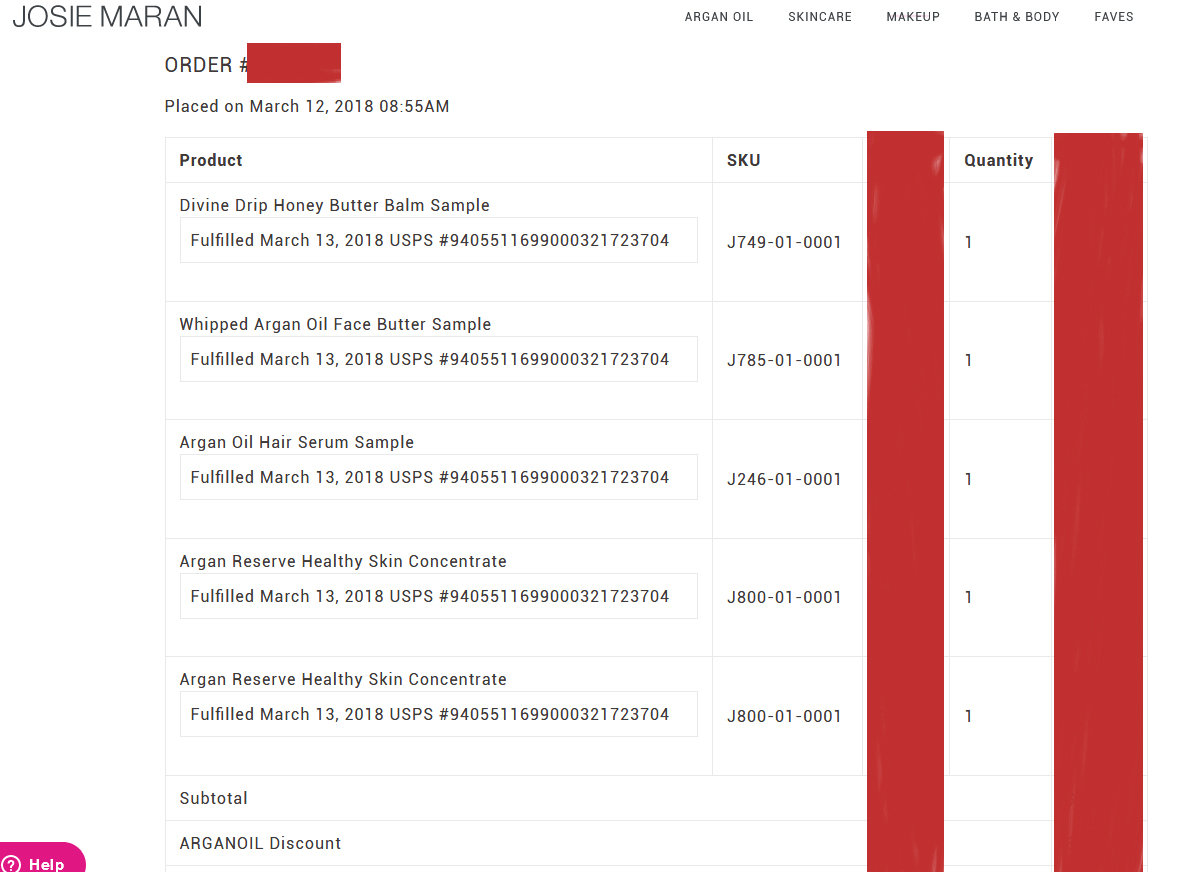Image resolution: width=1178 pixels, height=872 pixels.
Task: Click SKU J749-01-0001
Action: pos(784,242)
